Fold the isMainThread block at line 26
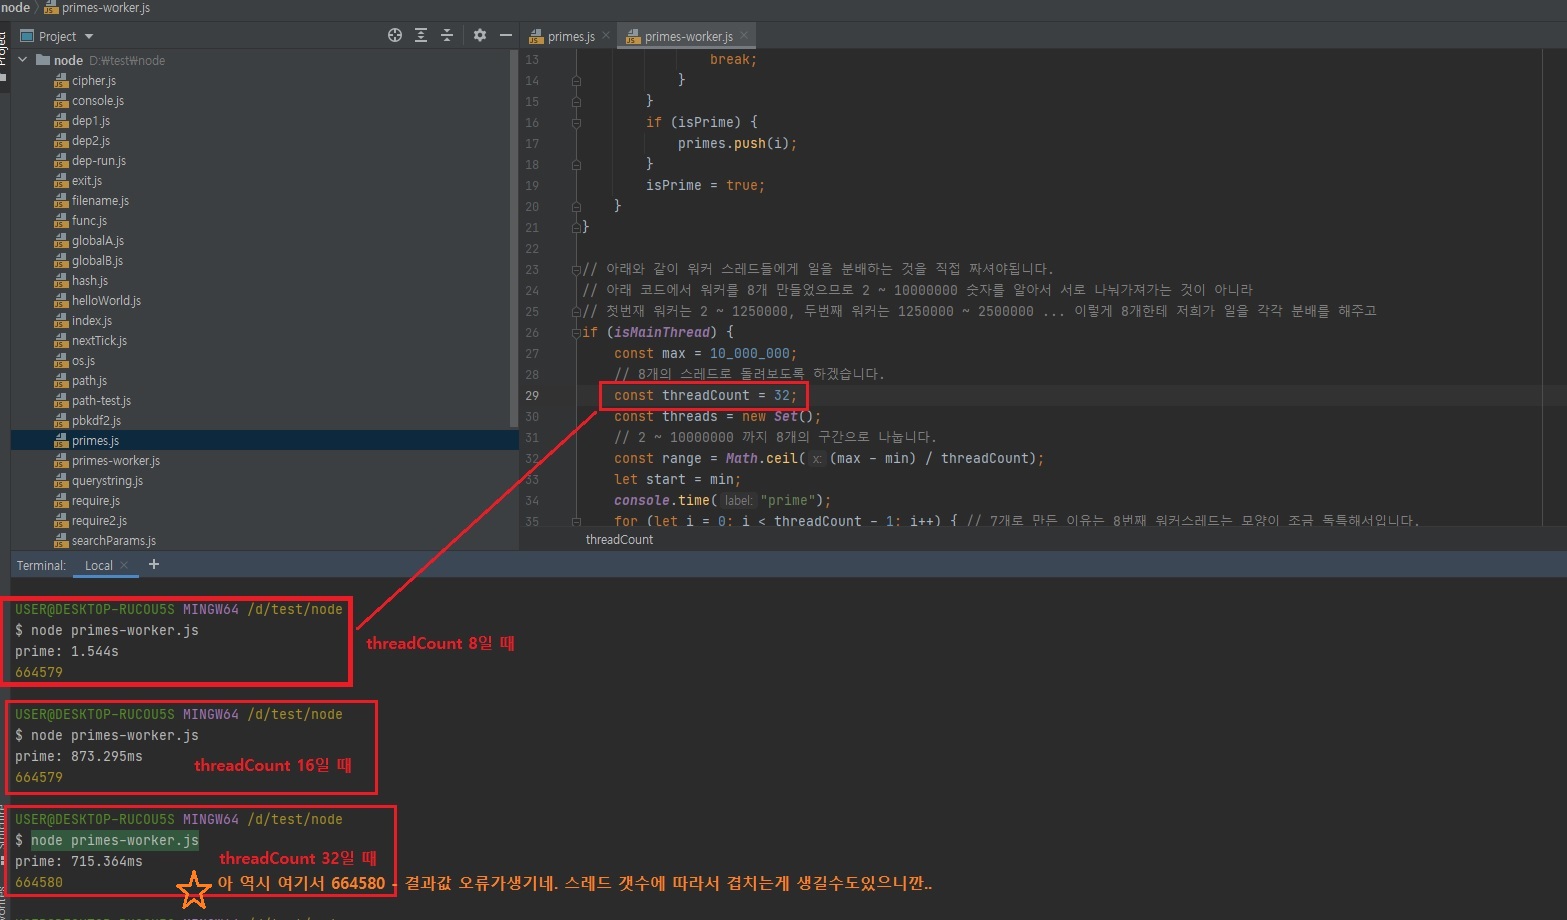Image resolution: width=1567 pixels, height=920 pixels. [x=576, y=332]
